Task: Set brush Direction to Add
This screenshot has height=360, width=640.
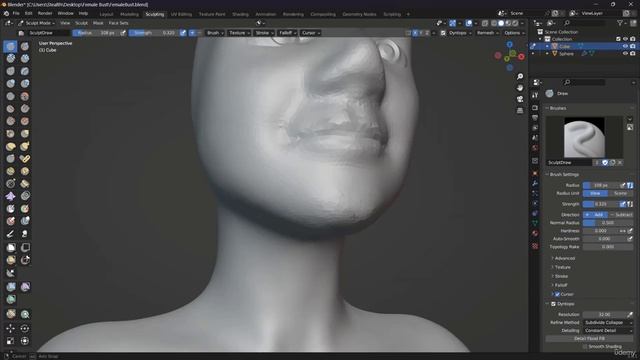Action: pyautogui.click(x=595, y=215)
